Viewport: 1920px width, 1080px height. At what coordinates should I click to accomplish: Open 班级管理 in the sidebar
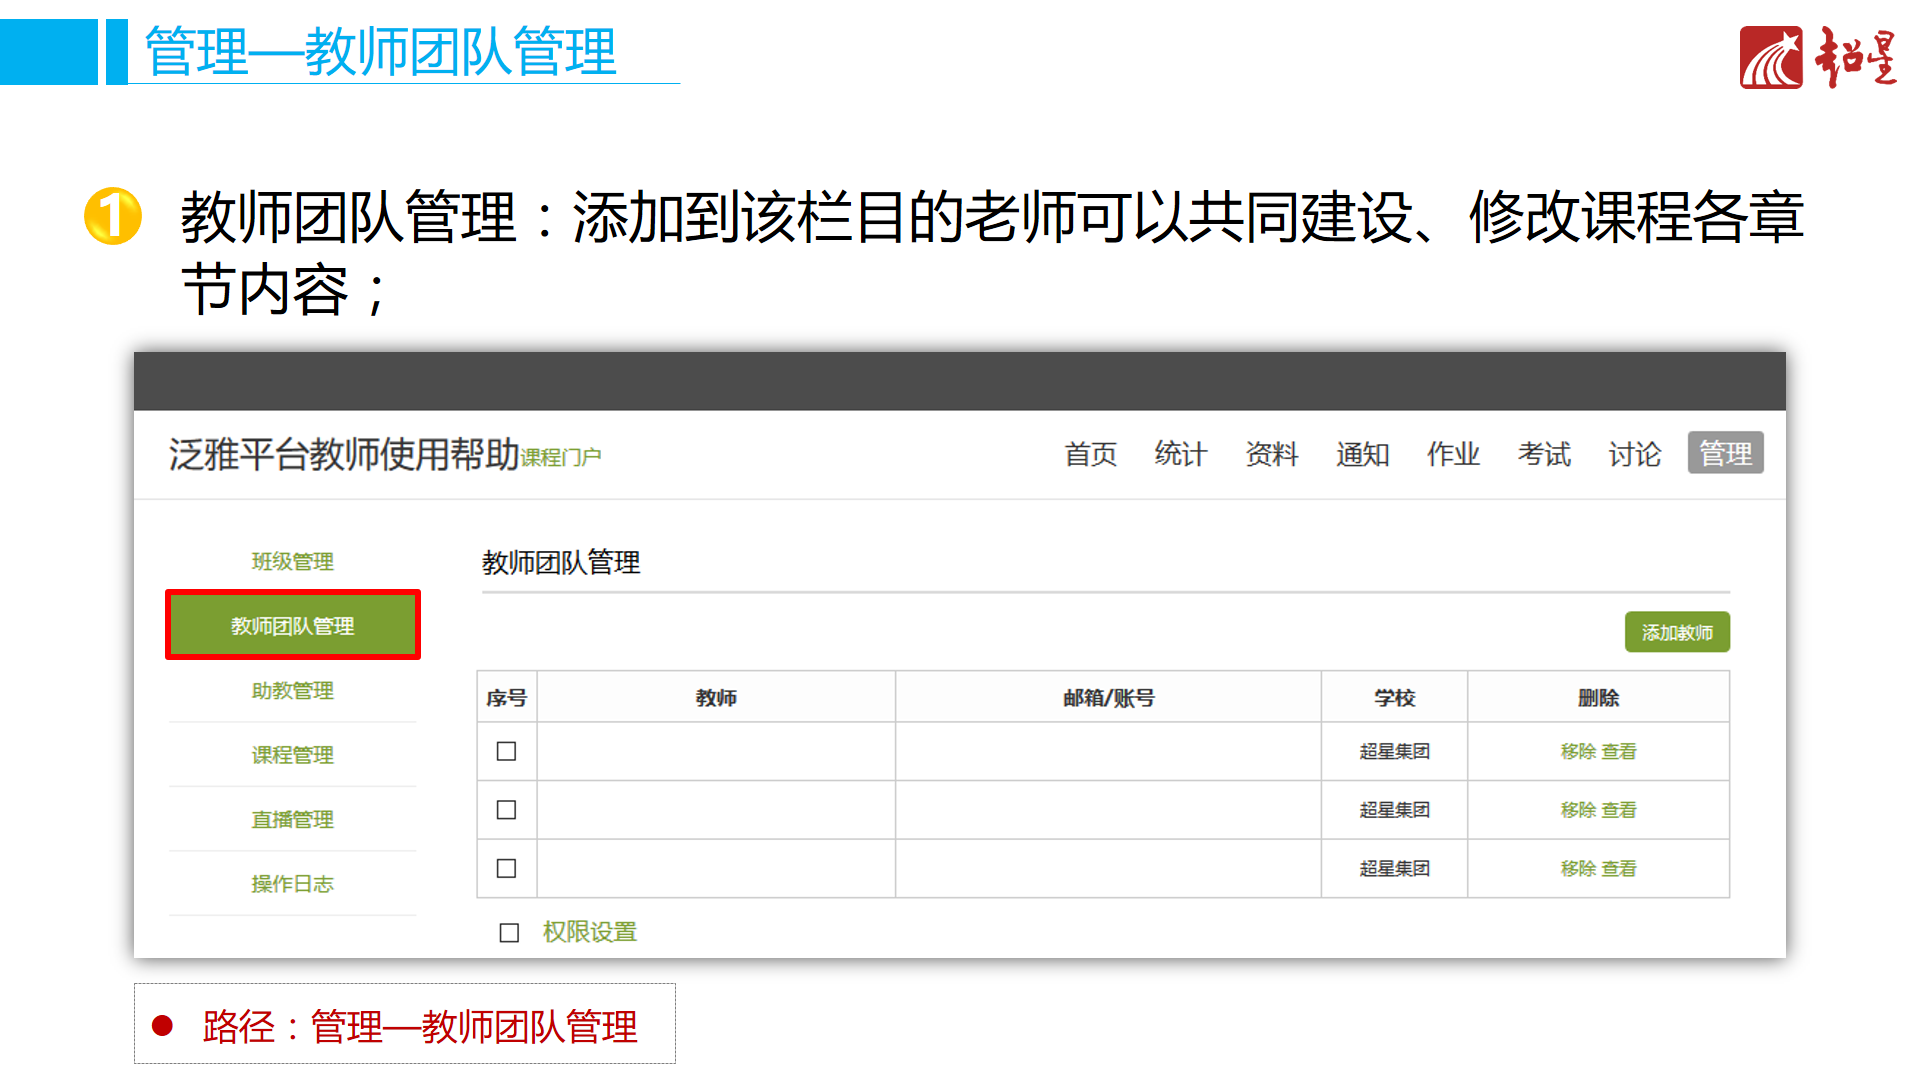(x=292, y=561)
